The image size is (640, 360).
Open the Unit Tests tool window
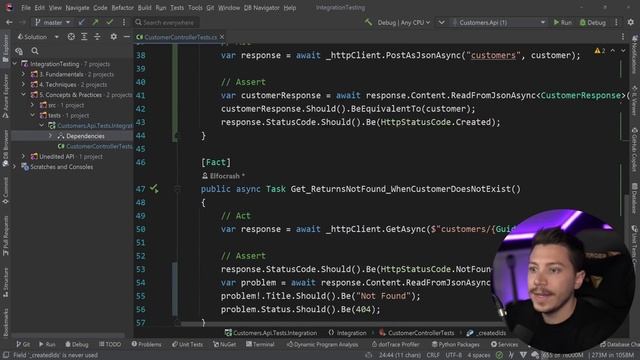tap(187, 344)
